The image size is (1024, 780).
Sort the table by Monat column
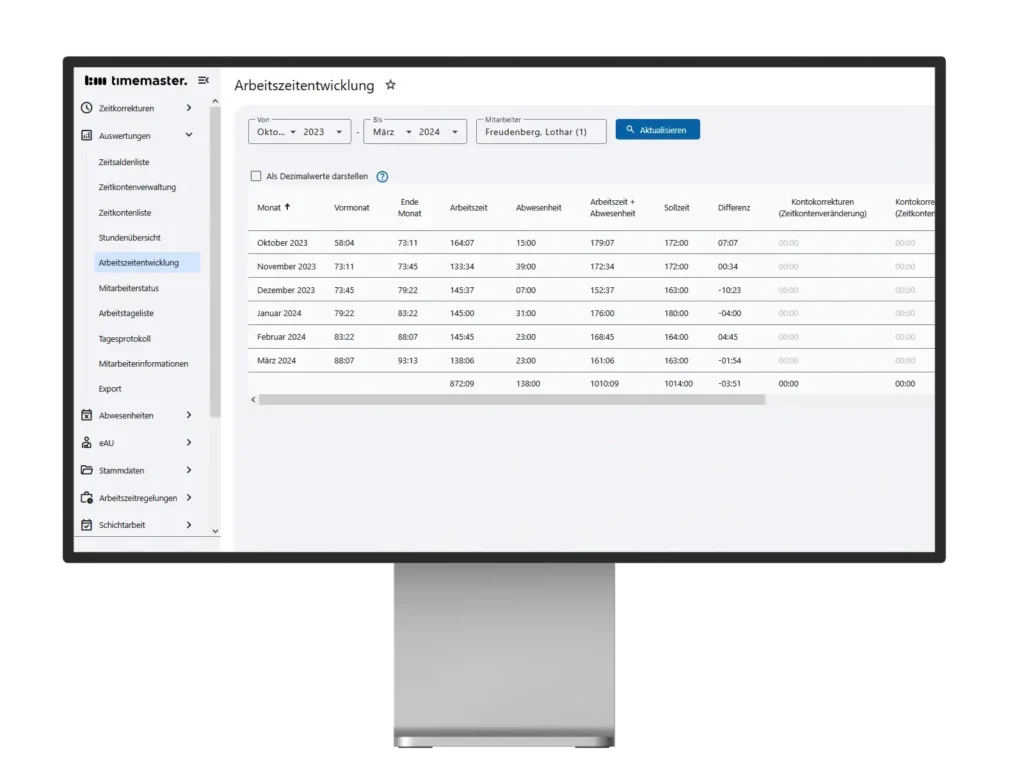270,207
